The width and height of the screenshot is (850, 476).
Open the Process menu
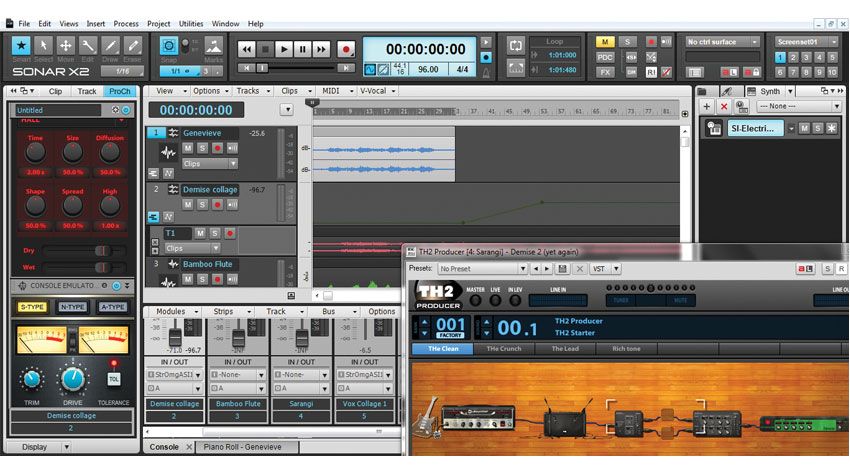pos(126,23)
